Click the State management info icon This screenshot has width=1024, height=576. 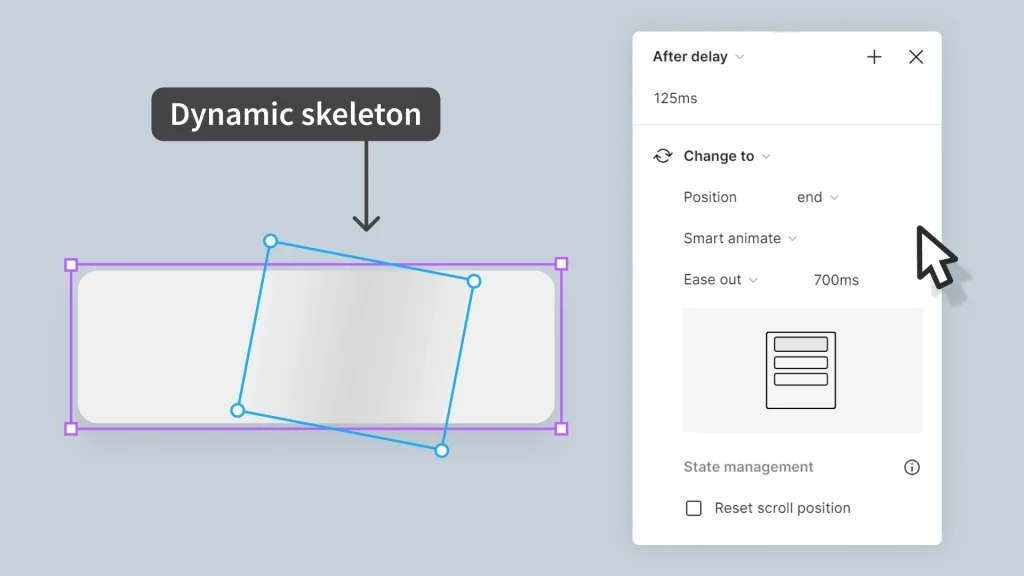tap(911, 467)
